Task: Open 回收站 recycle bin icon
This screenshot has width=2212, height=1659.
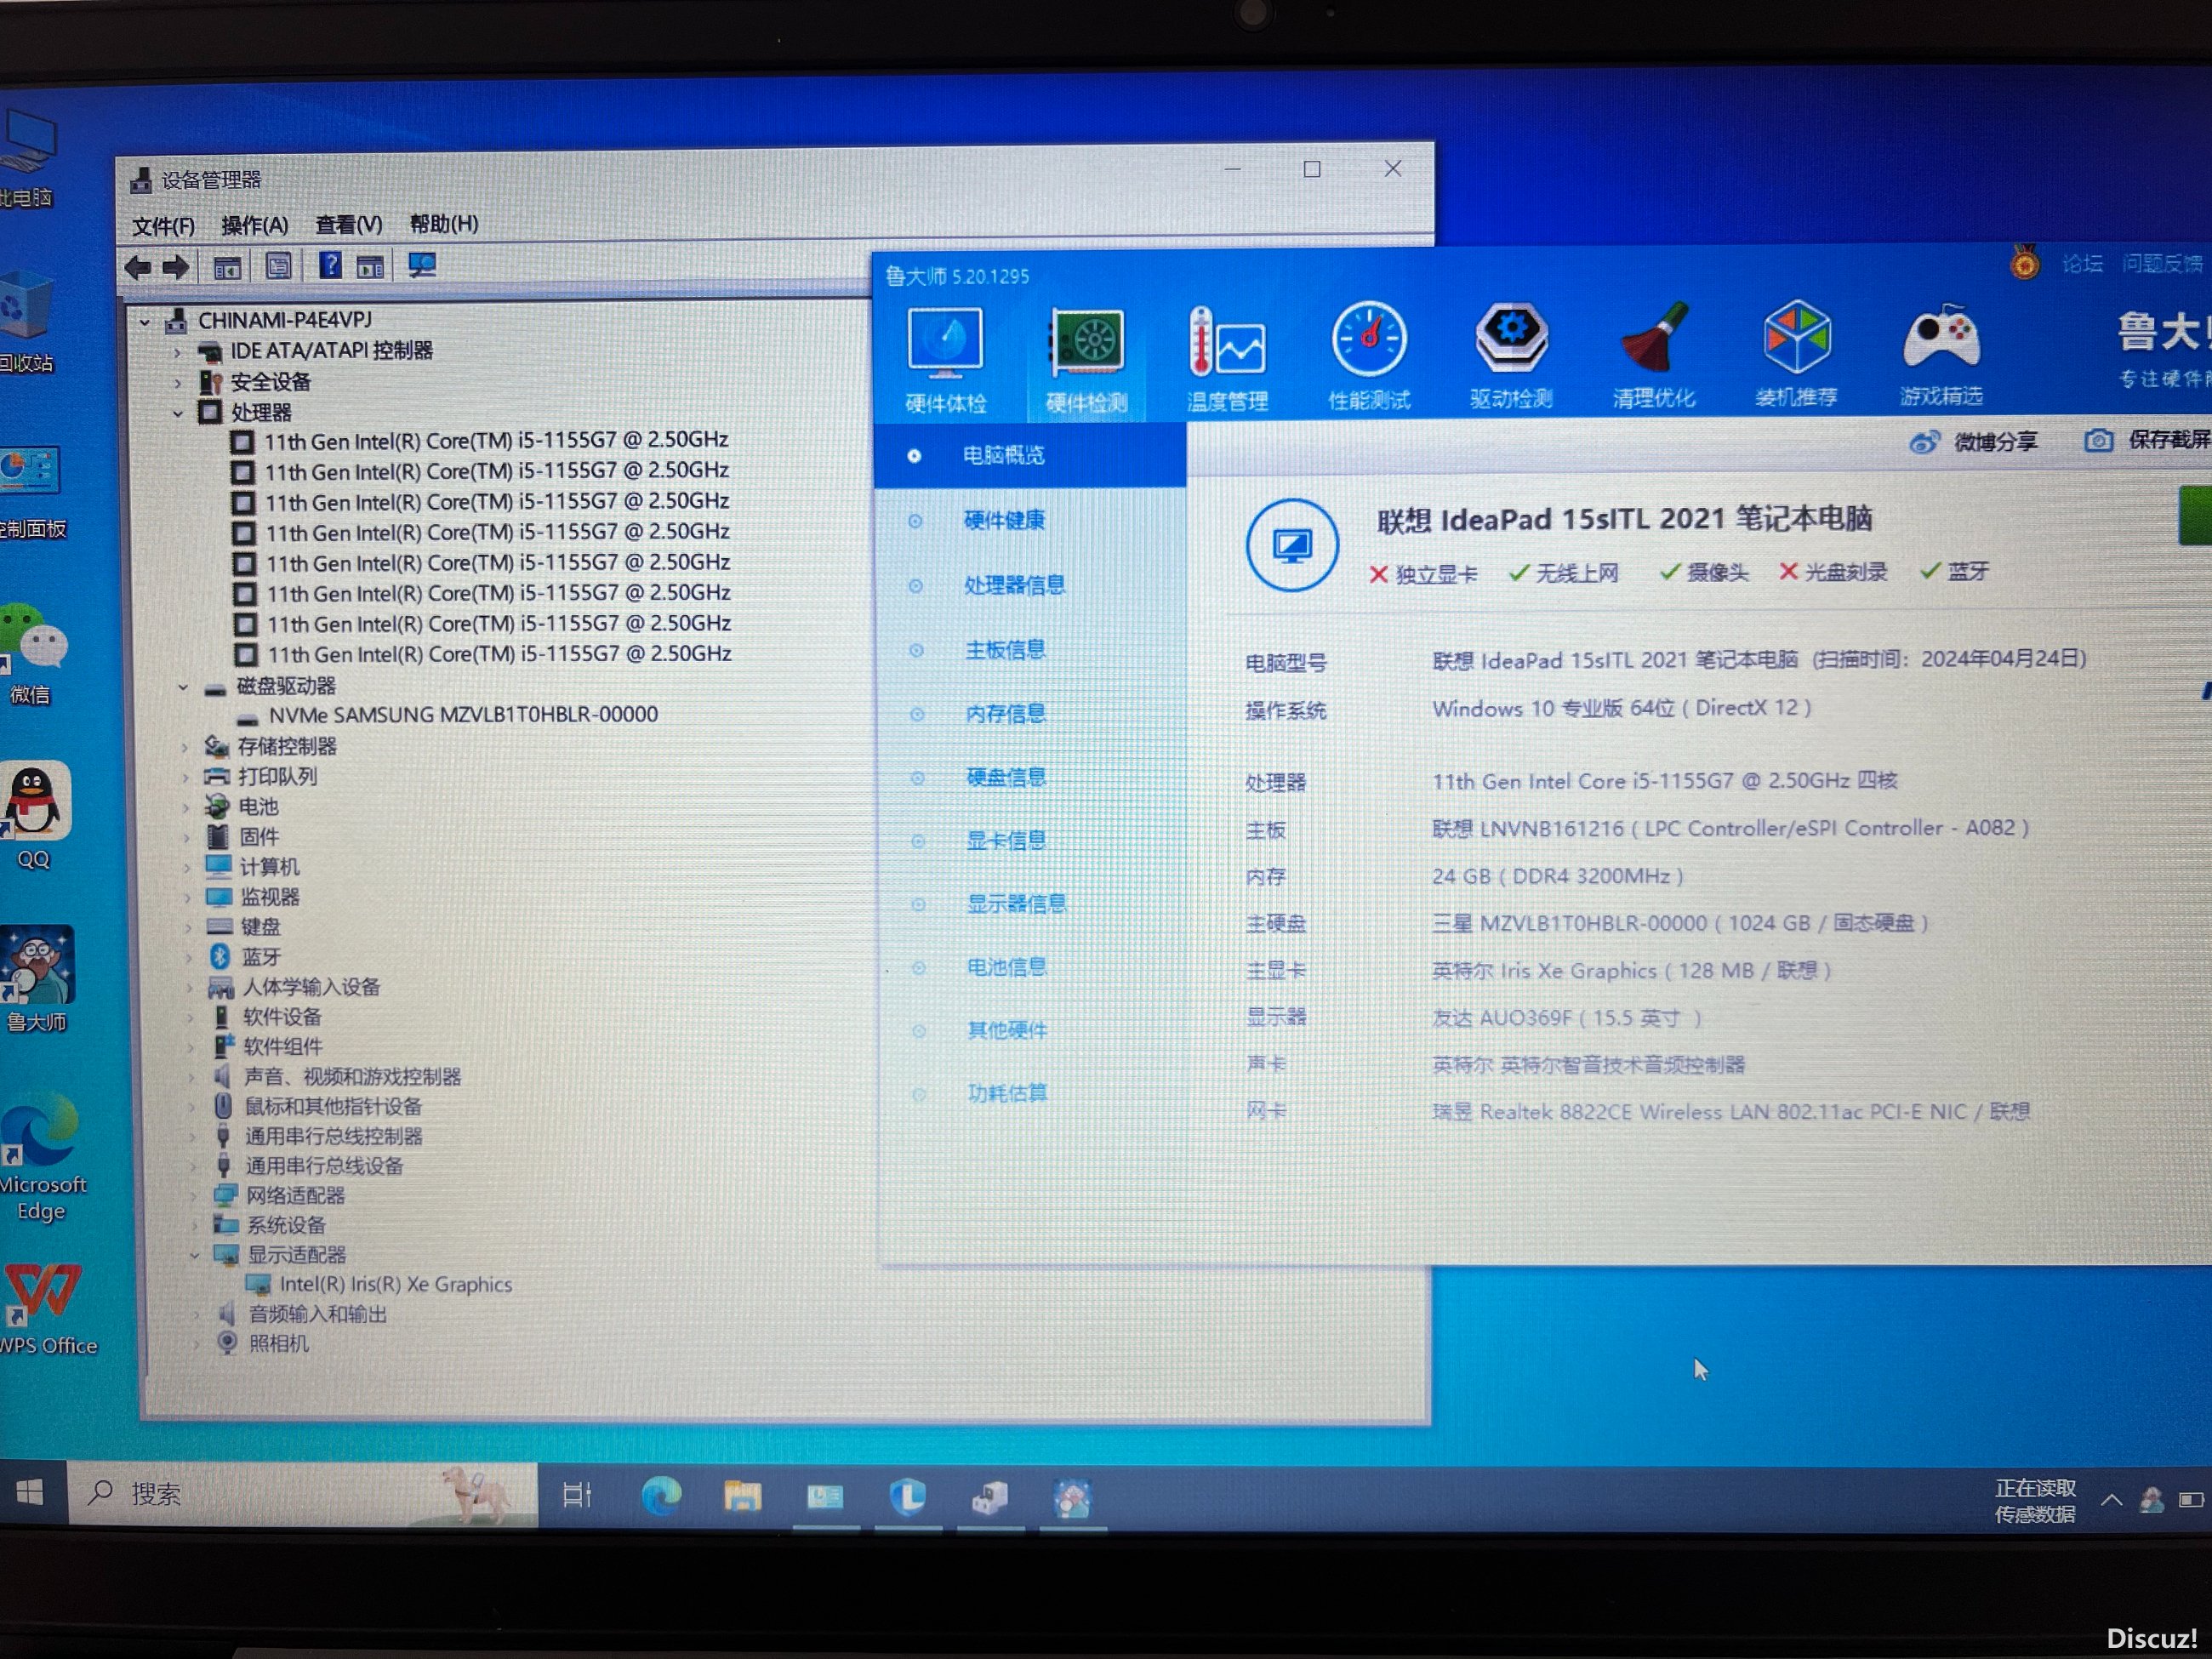Action: pyautogui.click(x=27, y=322)
